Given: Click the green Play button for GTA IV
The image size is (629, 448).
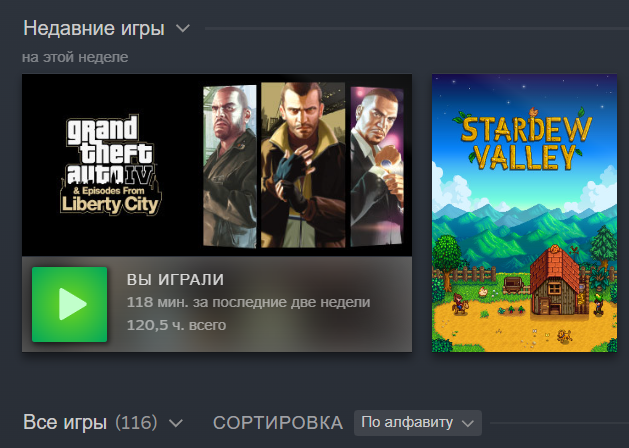Looking at the screenshot, I should (69, 304).
